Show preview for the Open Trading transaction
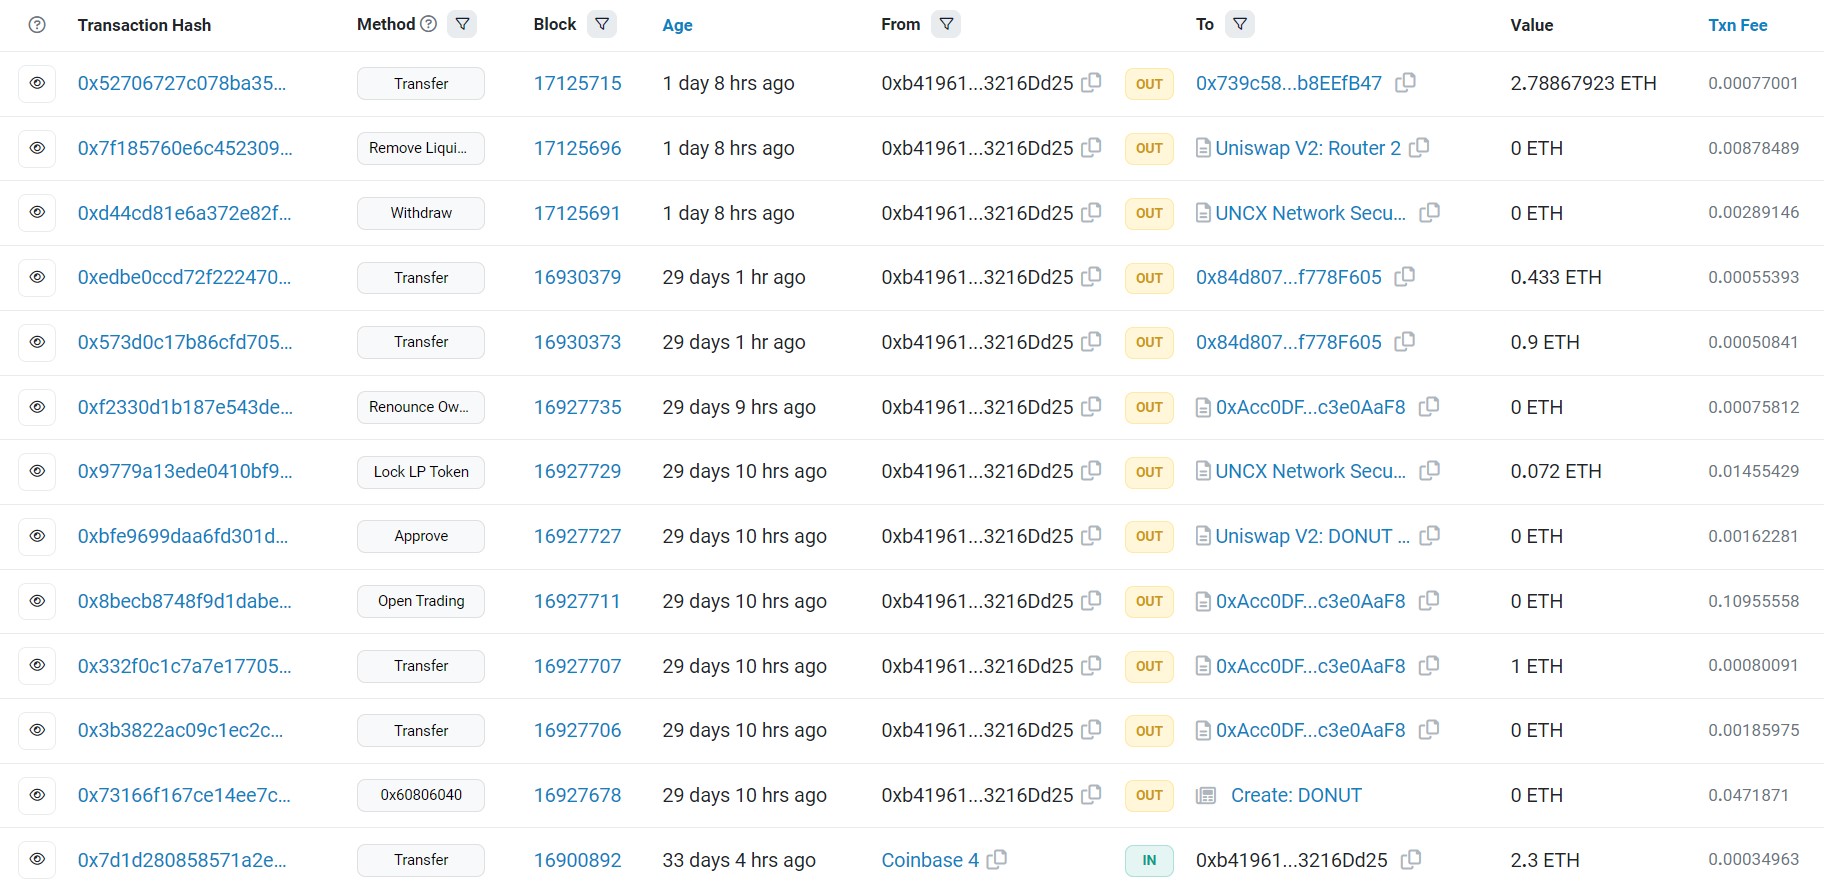The height and width of the screenshot is (883, 1824). click(37, 601)
